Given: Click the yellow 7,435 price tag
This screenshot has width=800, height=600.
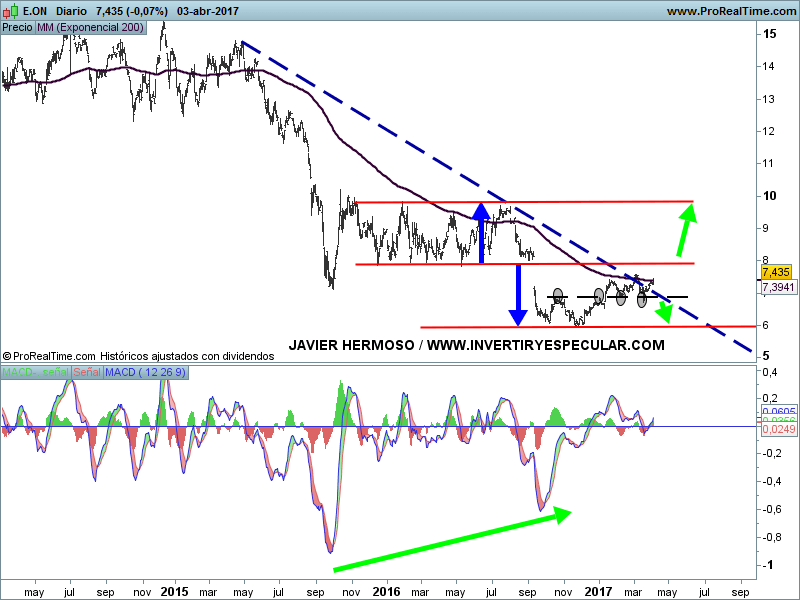Looking at the screenshot, I should (x=776, y=272).
